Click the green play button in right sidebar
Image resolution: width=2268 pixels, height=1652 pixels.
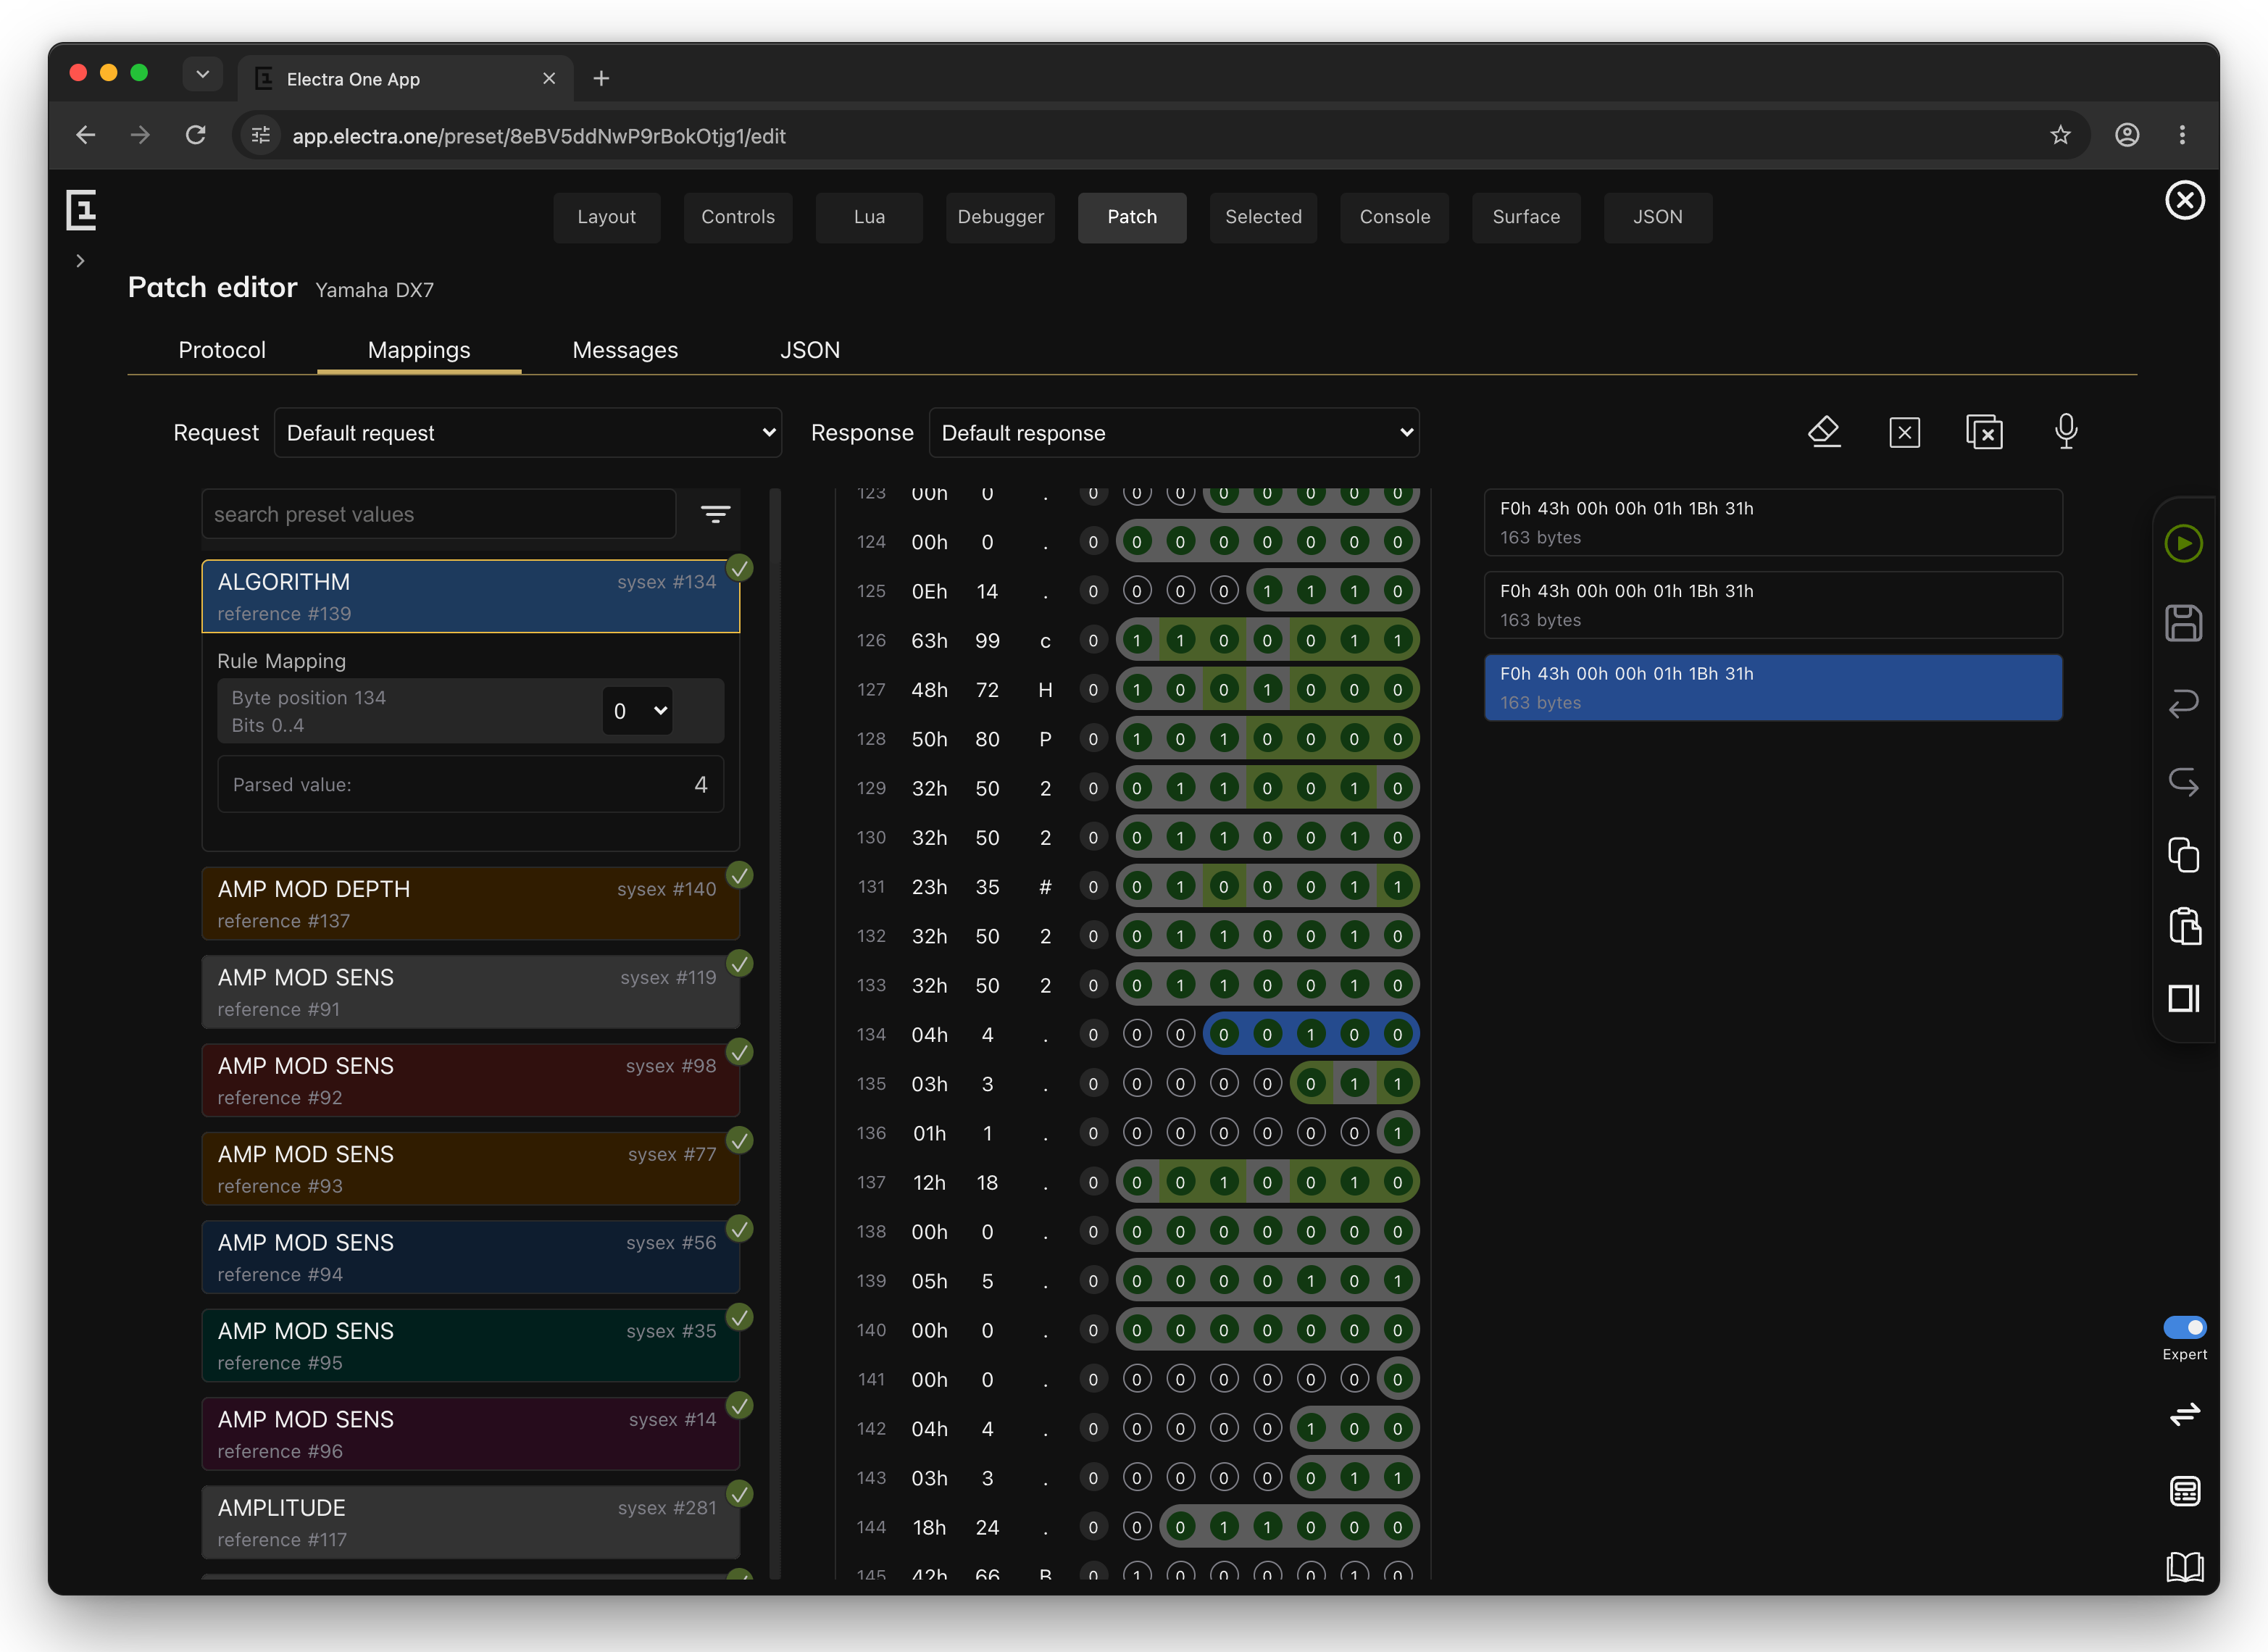click(2183, 543)
